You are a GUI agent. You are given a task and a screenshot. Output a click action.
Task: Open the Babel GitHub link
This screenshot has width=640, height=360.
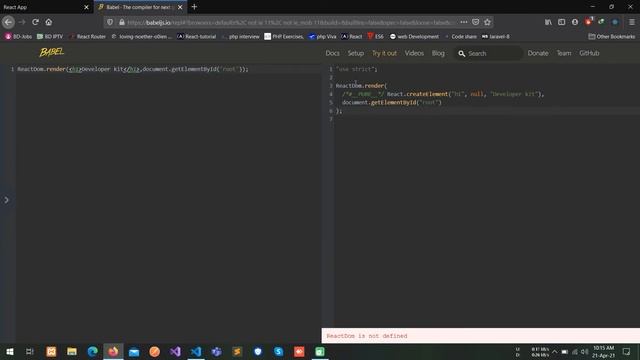tap(589, 53)
